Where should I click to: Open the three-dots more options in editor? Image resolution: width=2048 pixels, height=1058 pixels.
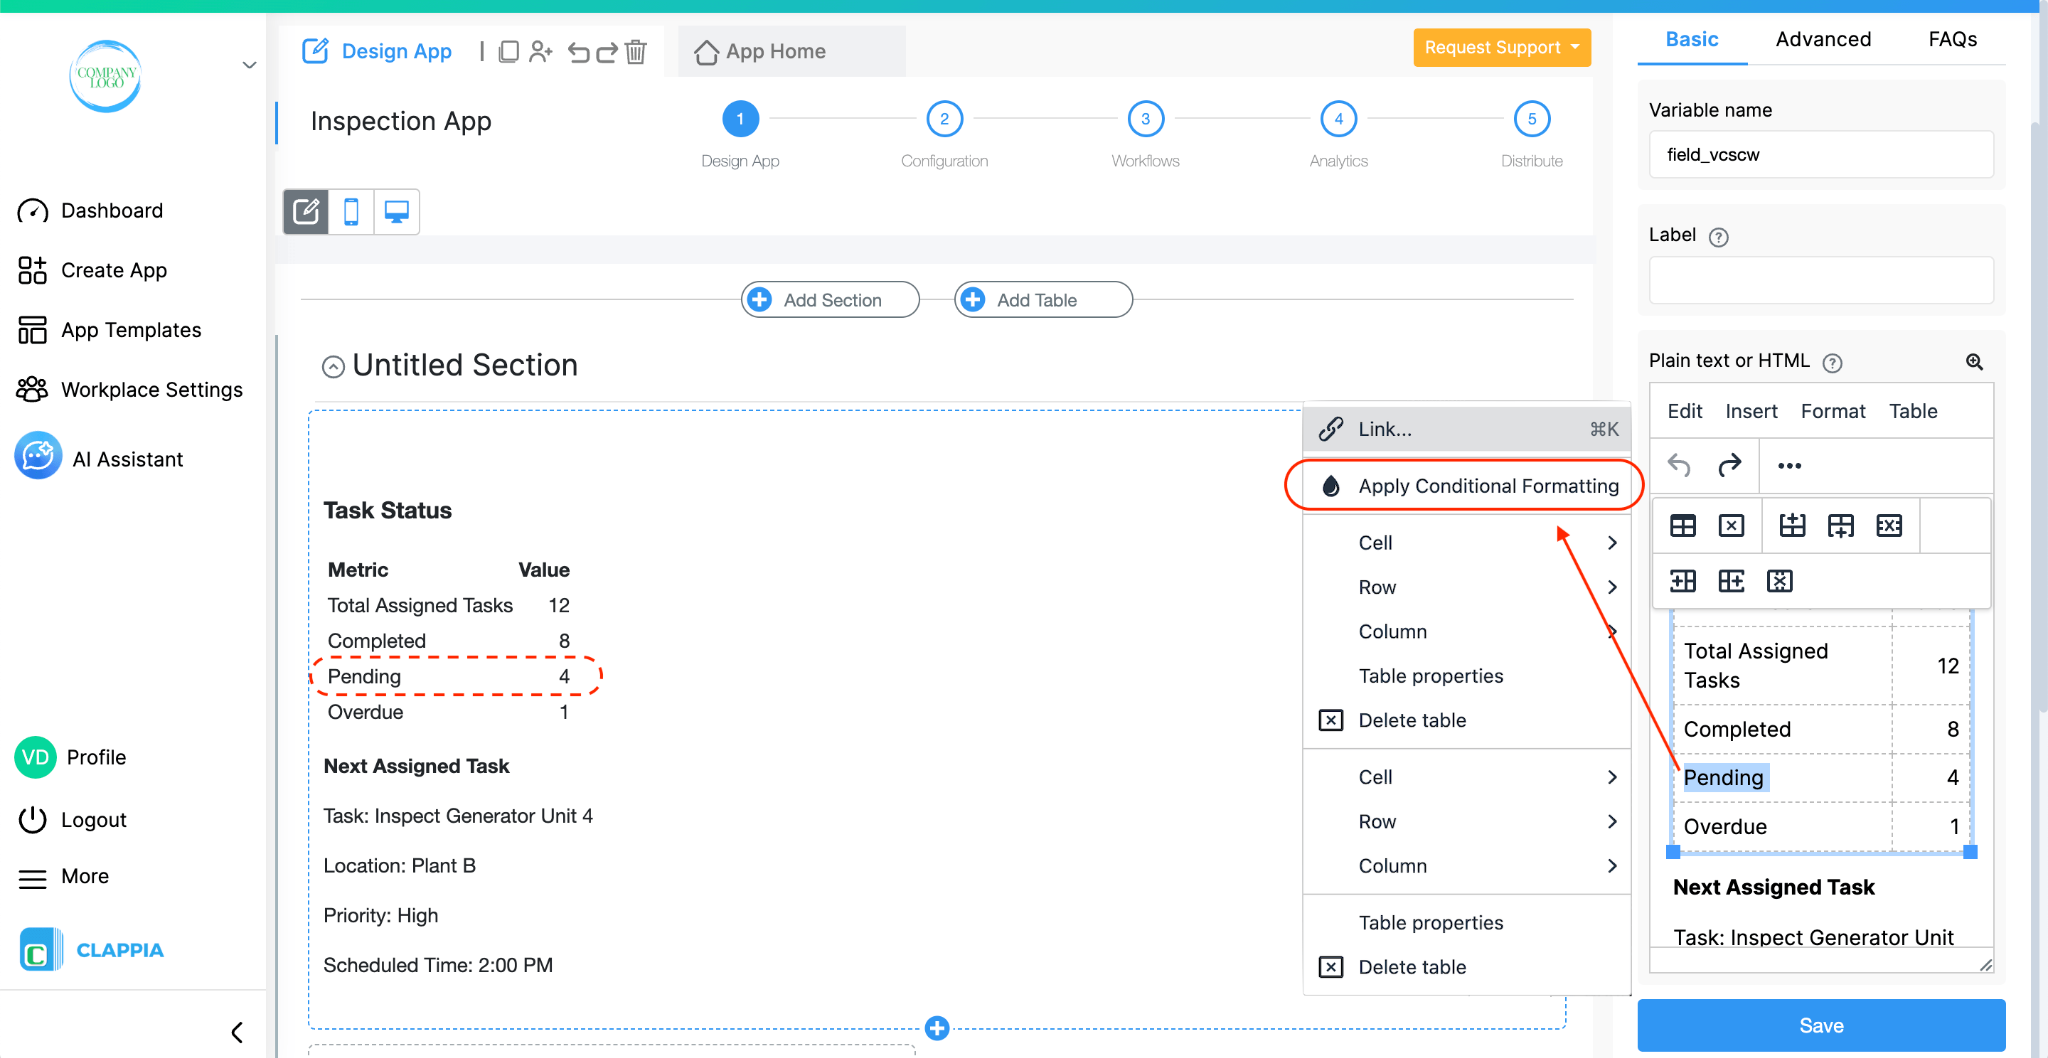1790,466
